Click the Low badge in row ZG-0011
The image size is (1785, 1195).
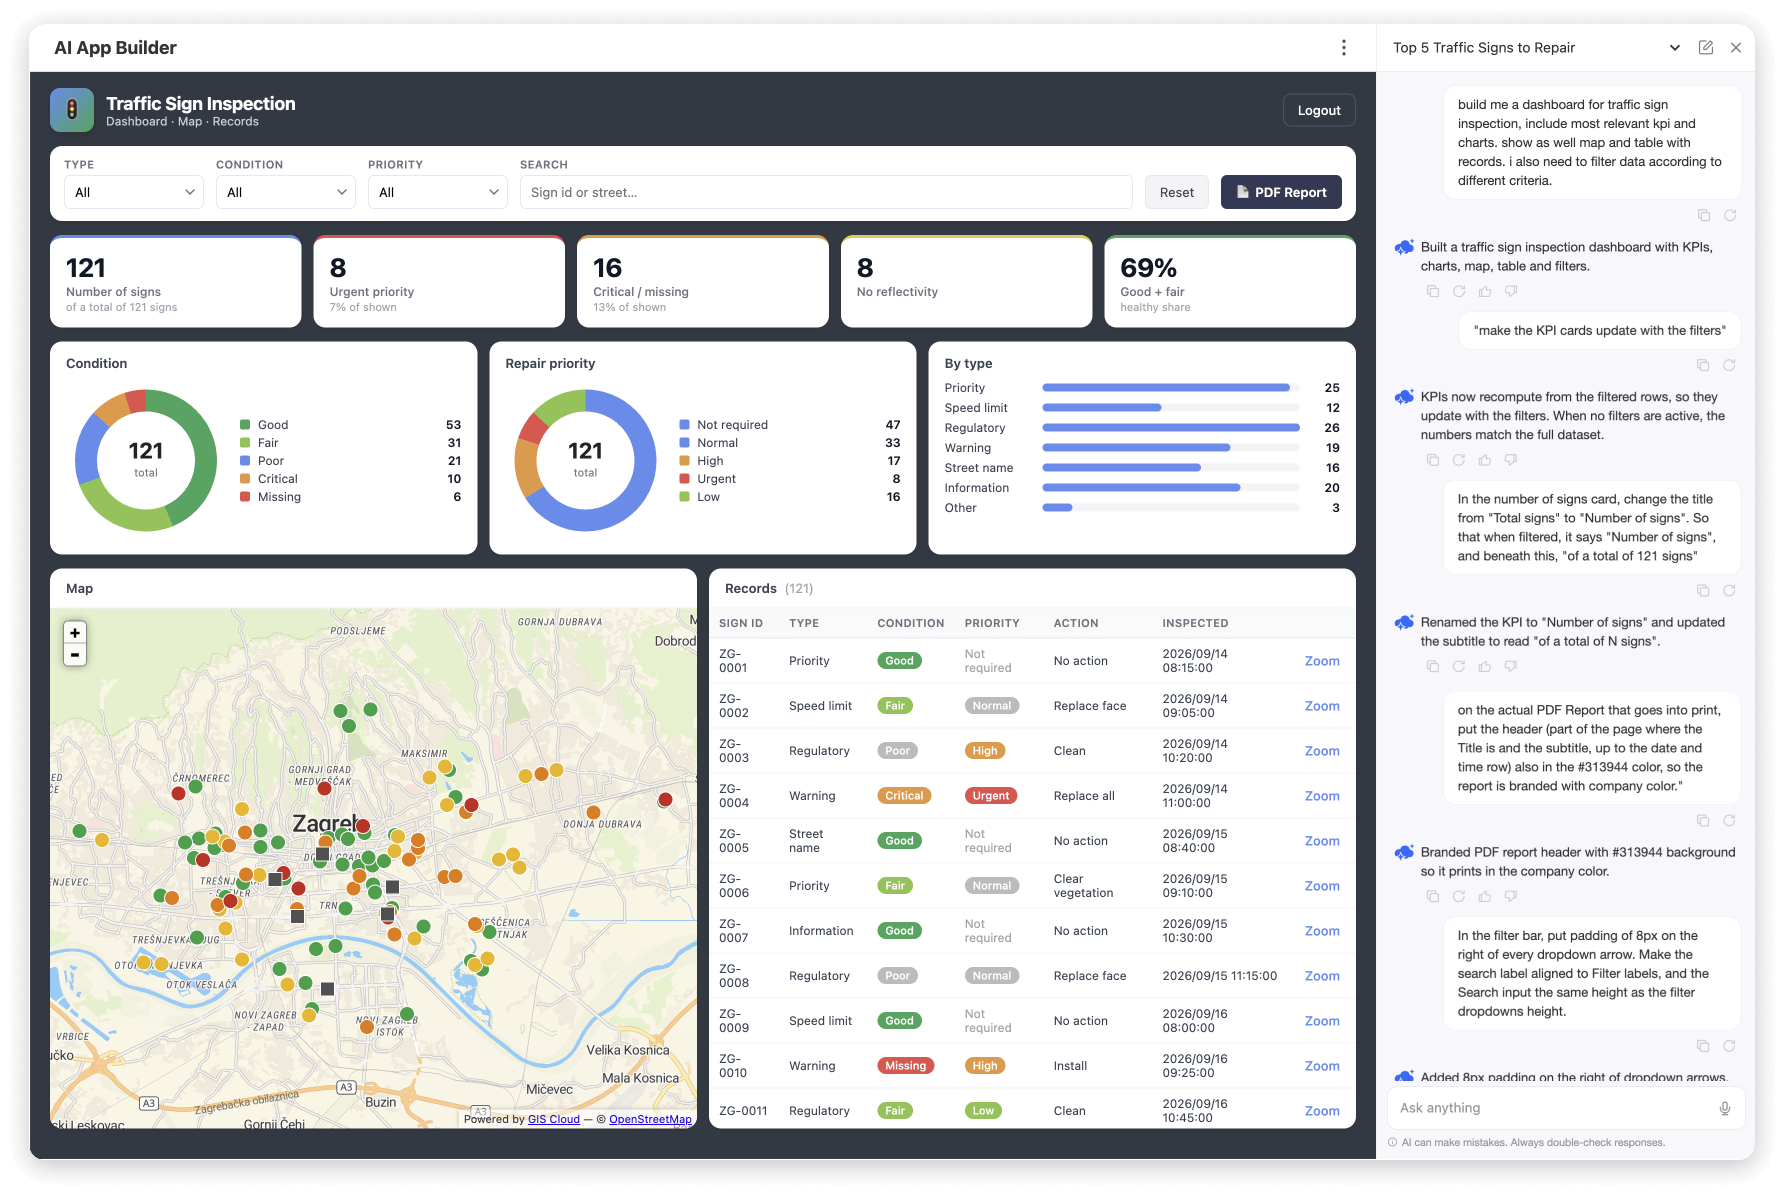pyautogui.click(x=983, y=1111)
